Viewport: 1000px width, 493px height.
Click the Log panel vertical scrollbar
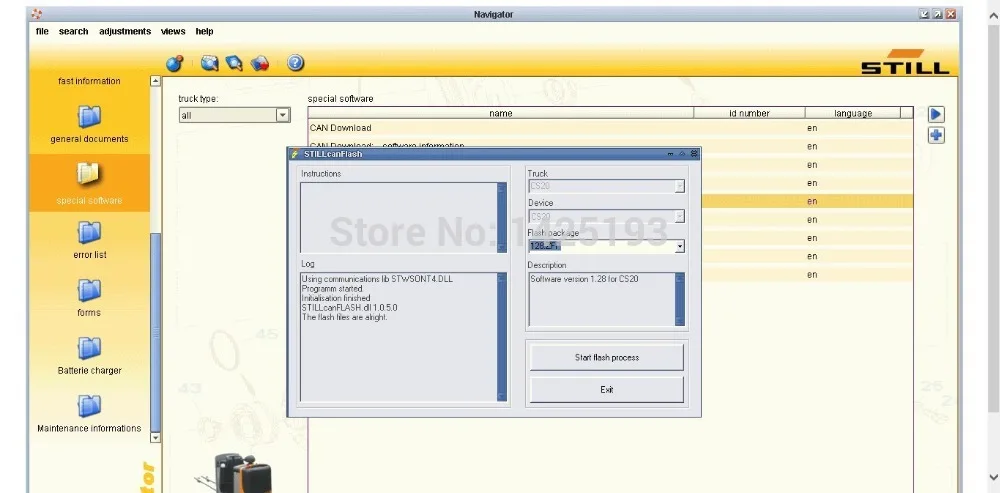click(x=502, y=337)
